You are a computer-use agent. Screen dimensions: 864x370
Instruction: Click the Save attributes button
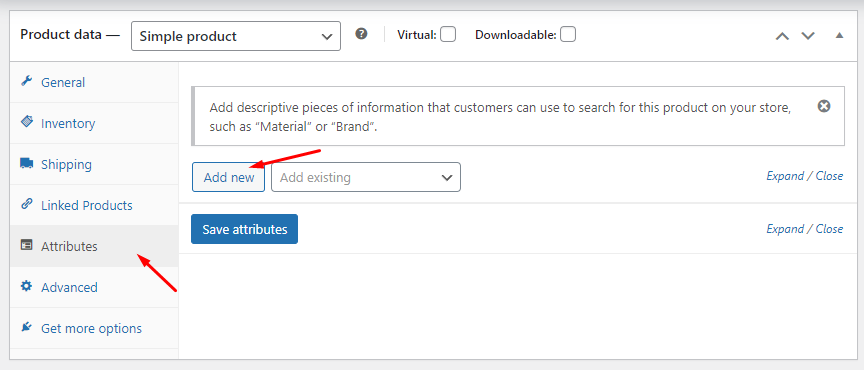tap(245, 229)
